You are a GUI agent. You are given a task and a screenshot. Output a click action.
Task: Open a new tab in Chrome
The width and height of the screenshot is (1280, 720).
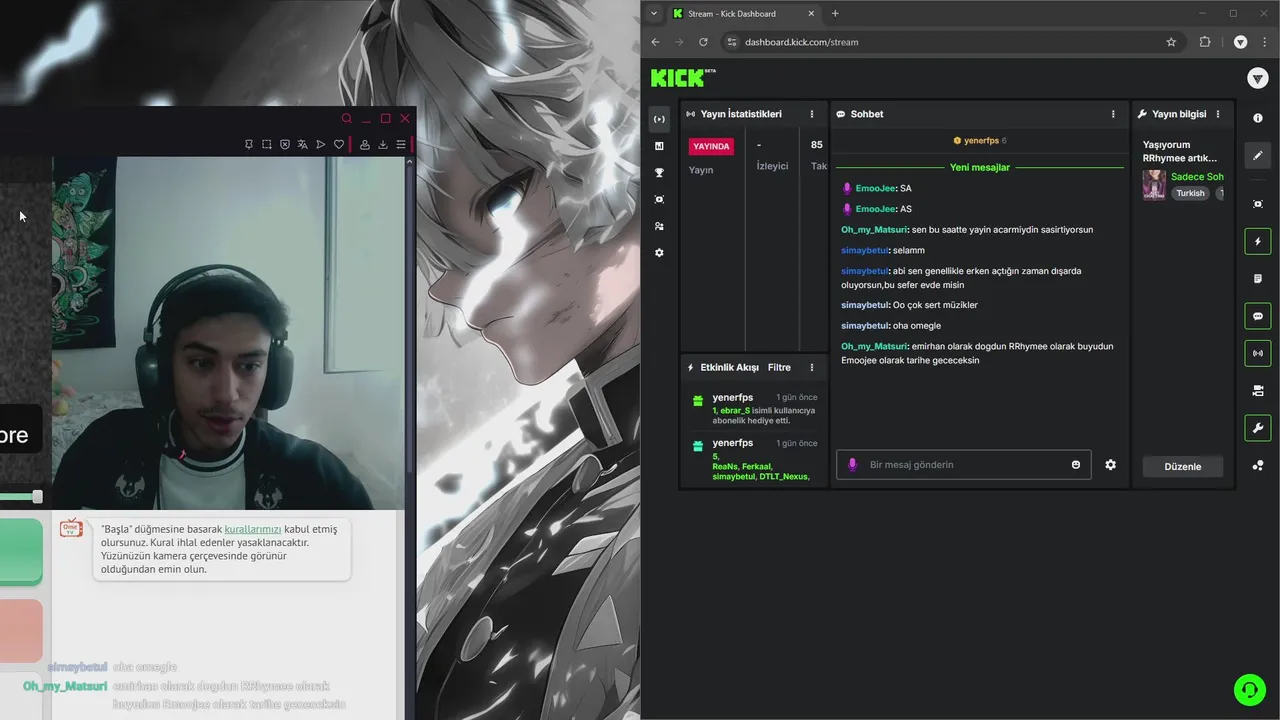coord(835,14)
